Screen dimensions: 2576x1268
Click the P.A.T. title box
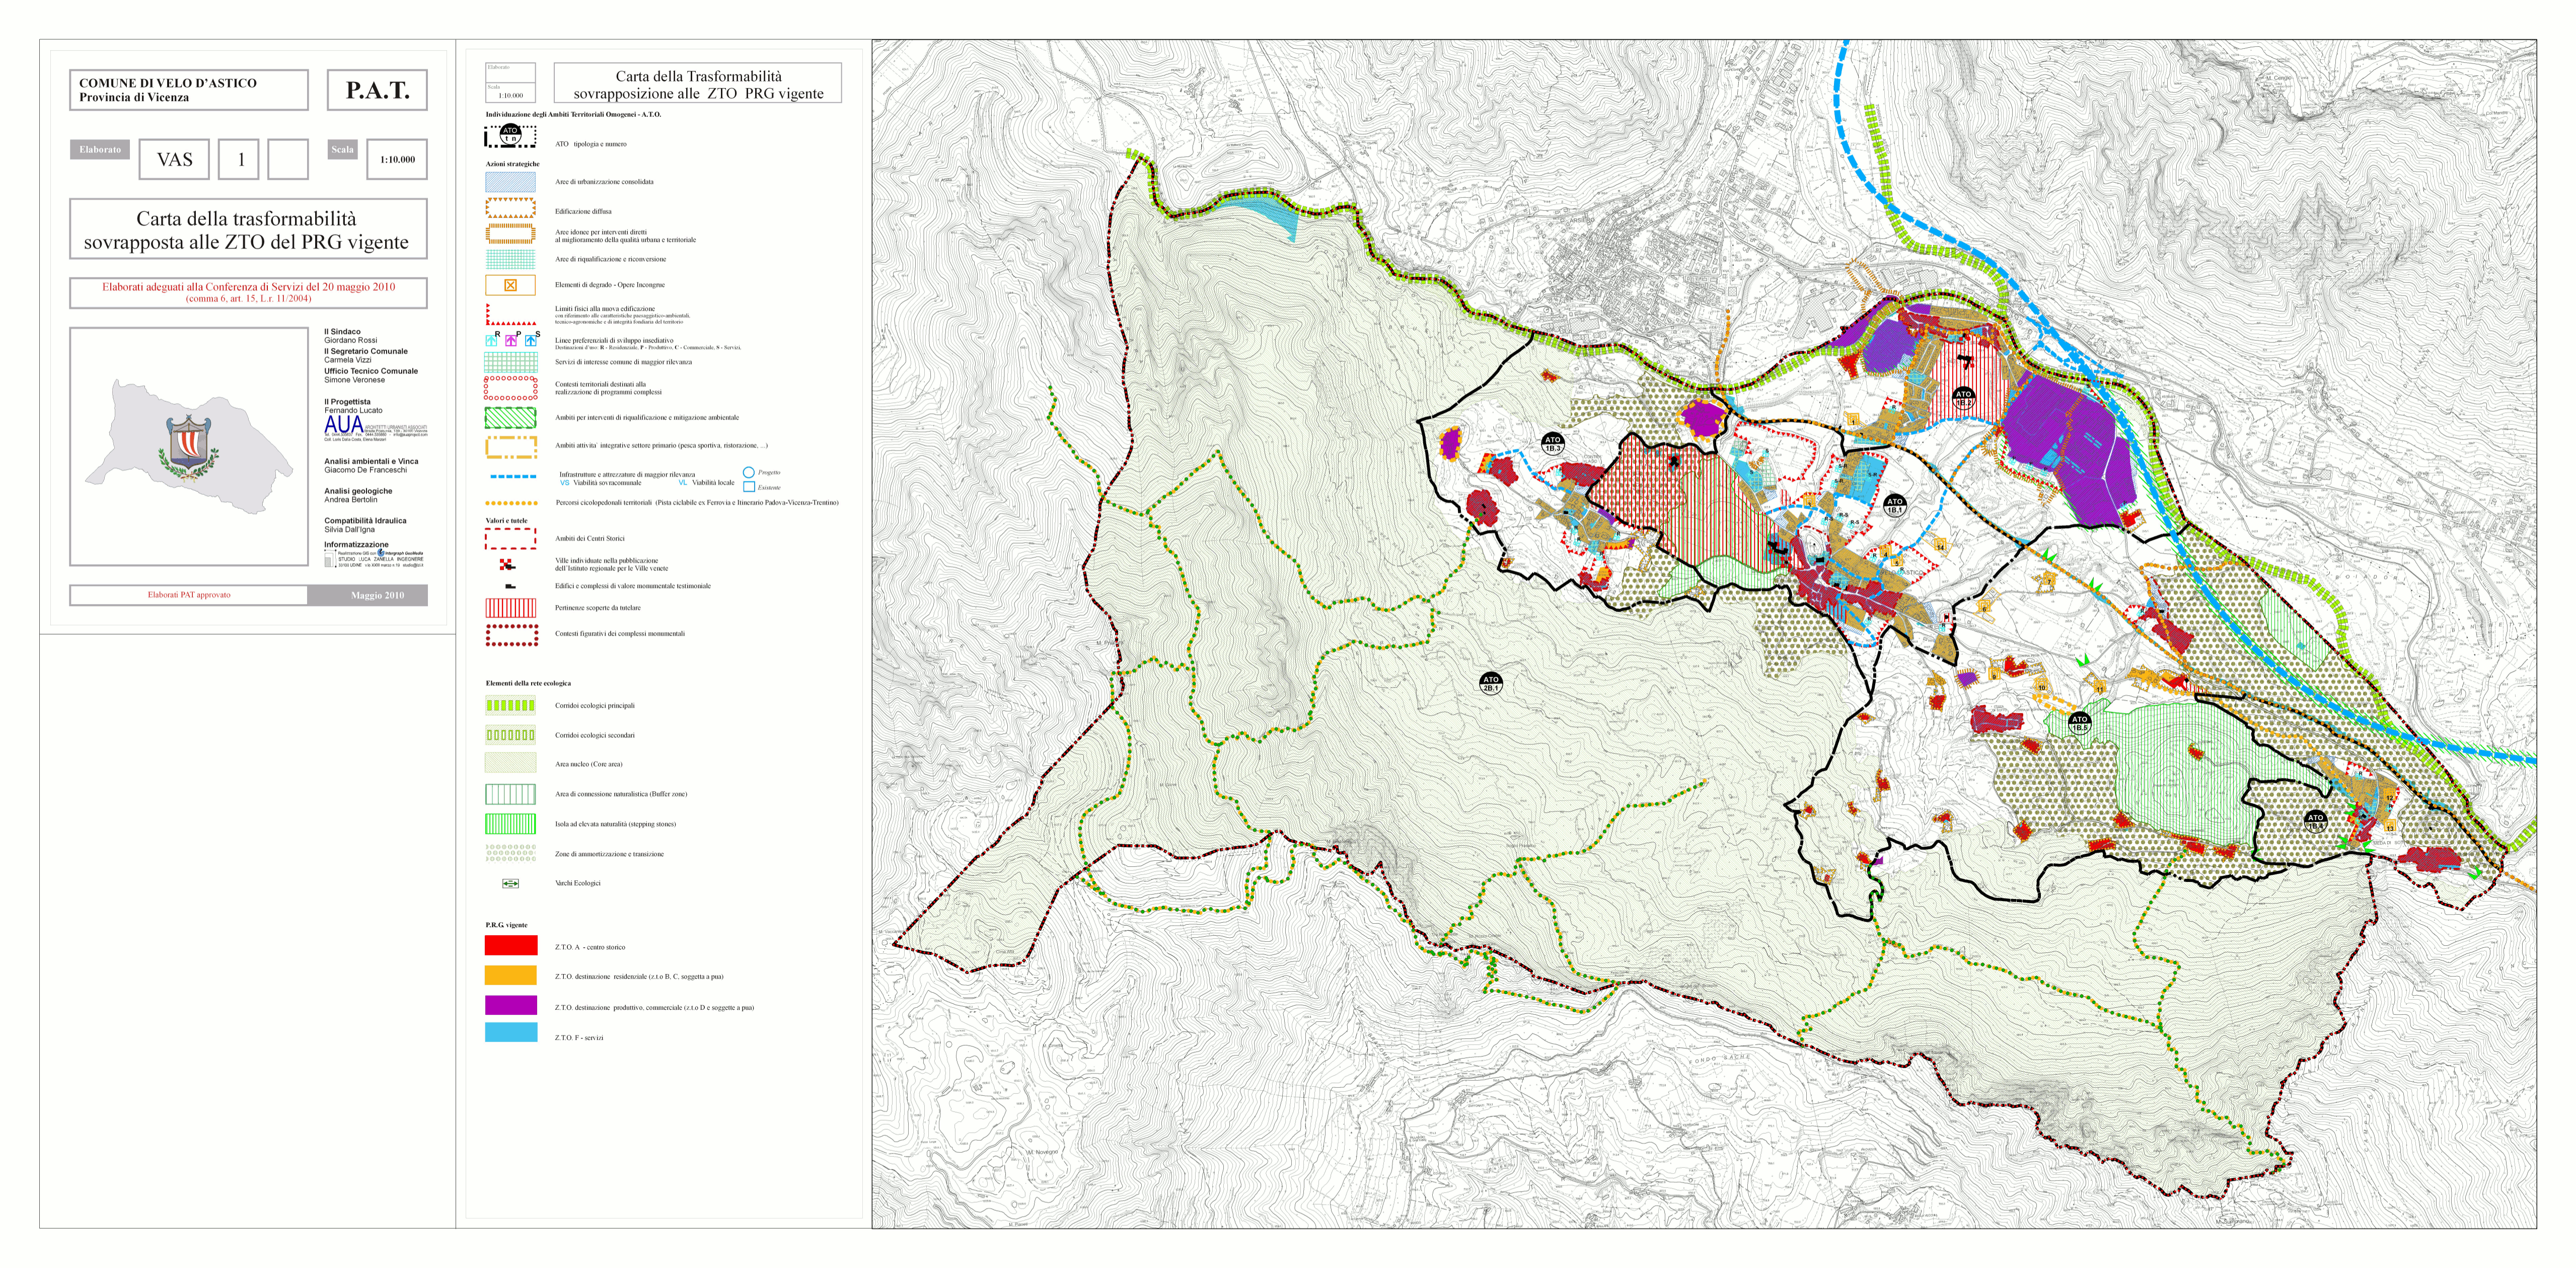point(377,90)
